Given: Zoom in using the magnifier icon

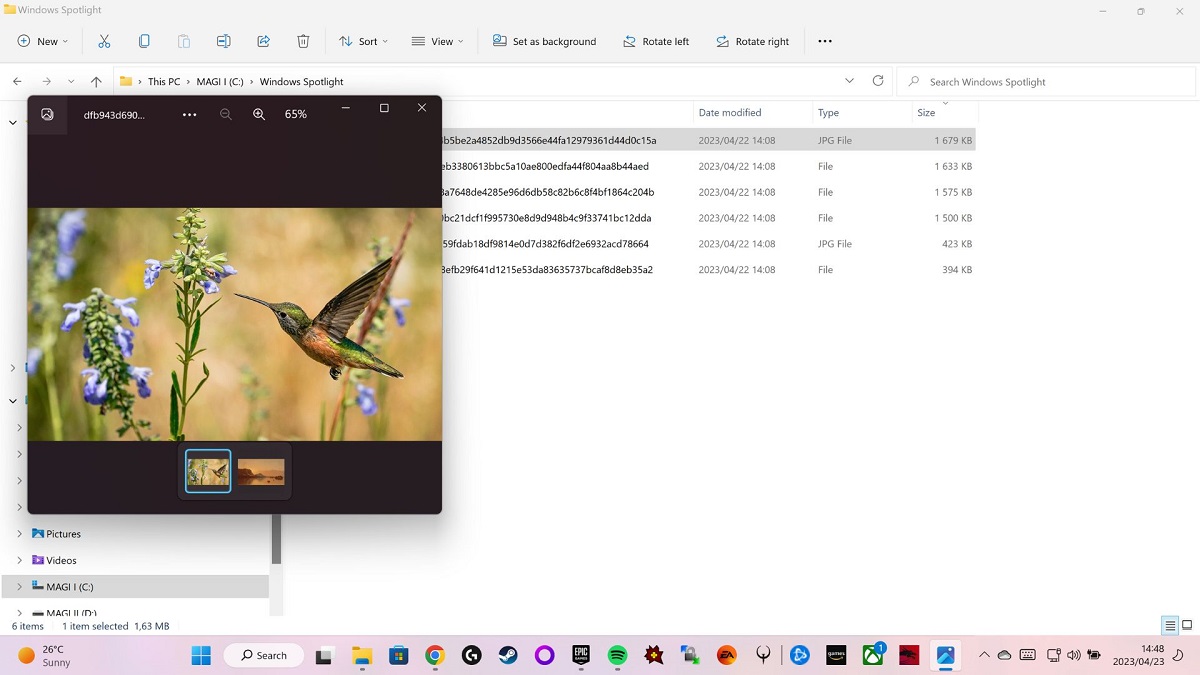Looking at the screenshot, I should pyautogui.click(x=259, y=114).
